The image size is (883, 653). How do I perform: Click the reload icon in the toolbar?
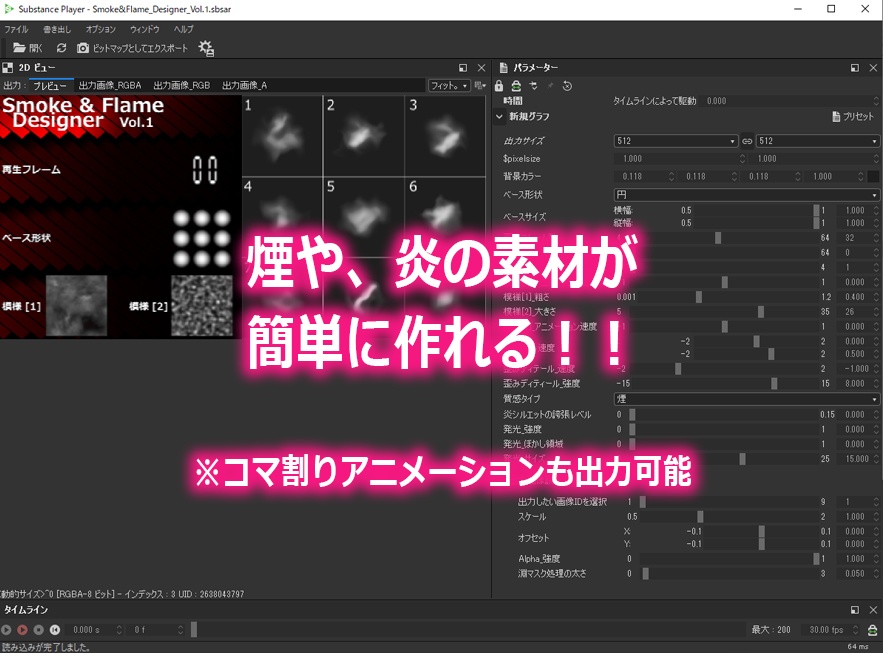click(x=61, y=48)
